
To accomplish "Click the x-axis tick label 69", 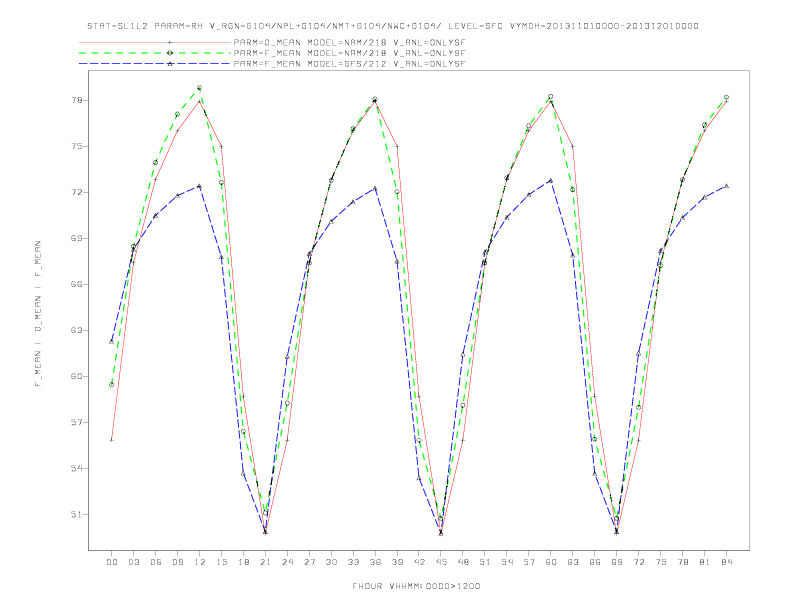I will pos(617,562).
